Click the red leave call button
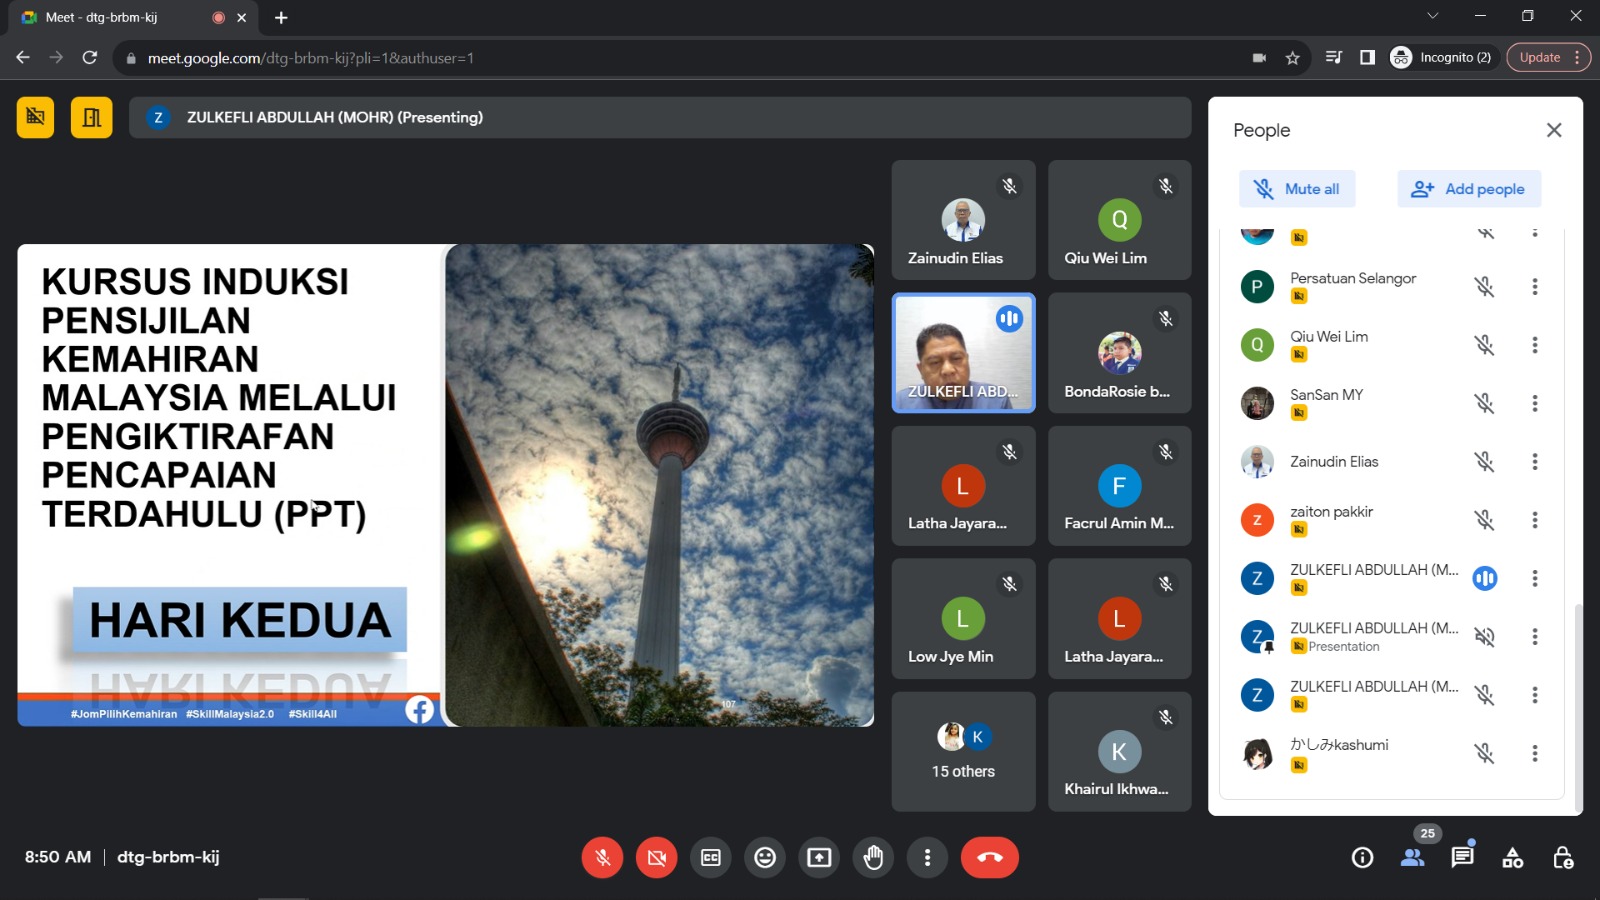The image size is (1600, 900). click(989, 857)
